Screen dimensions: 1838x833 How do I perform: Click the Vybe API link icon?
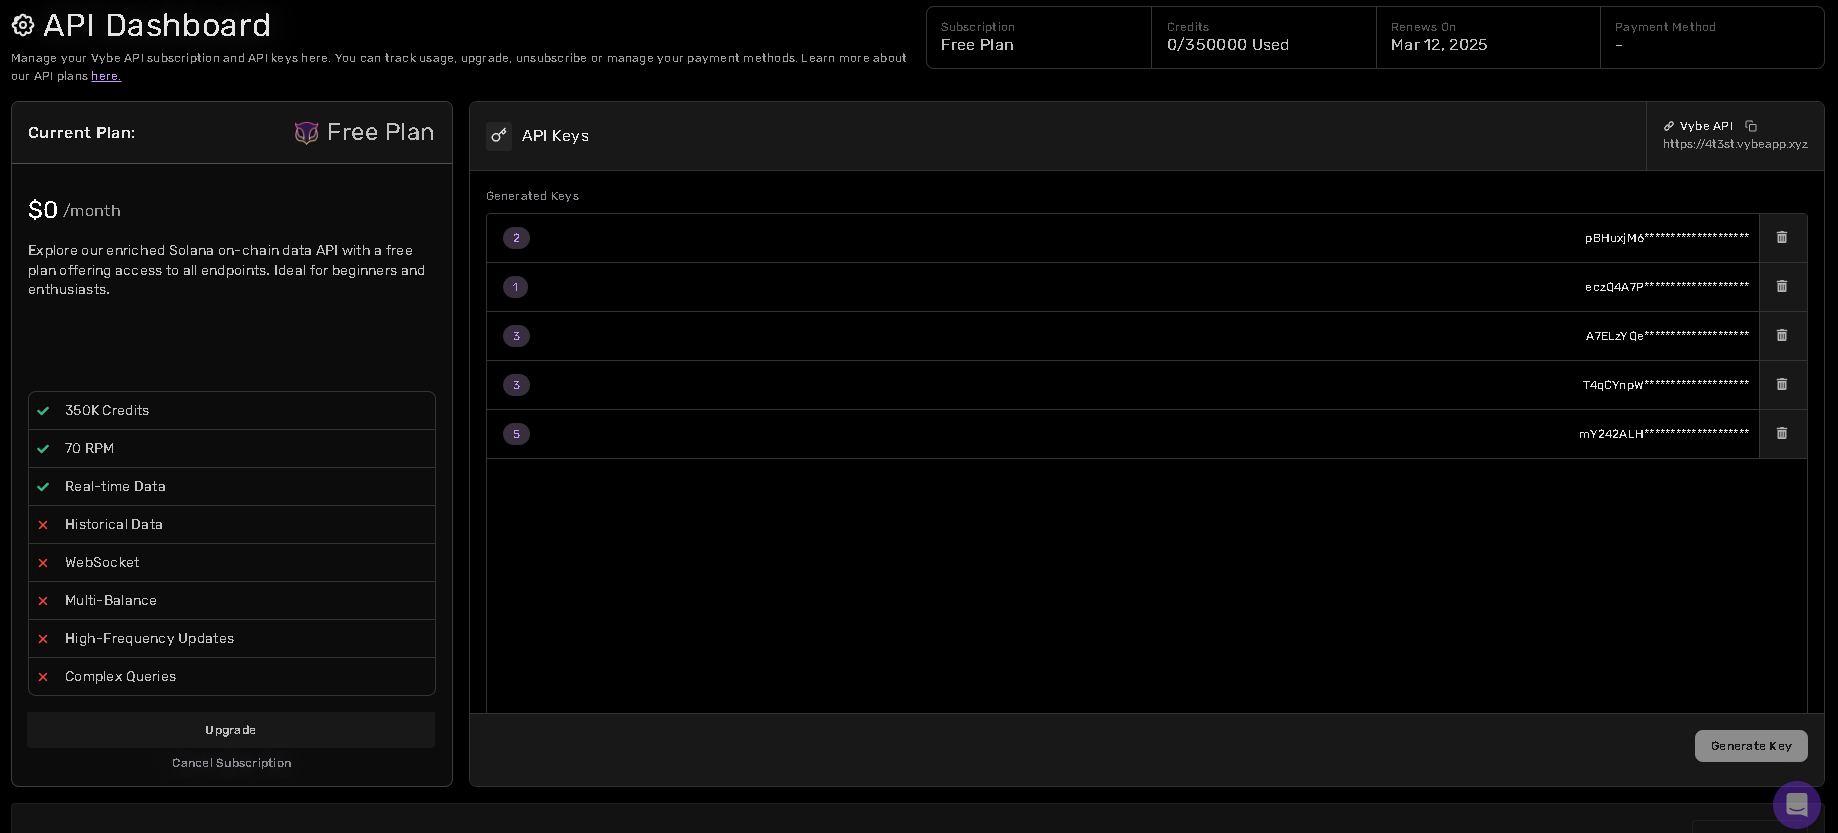point(1669,126)
